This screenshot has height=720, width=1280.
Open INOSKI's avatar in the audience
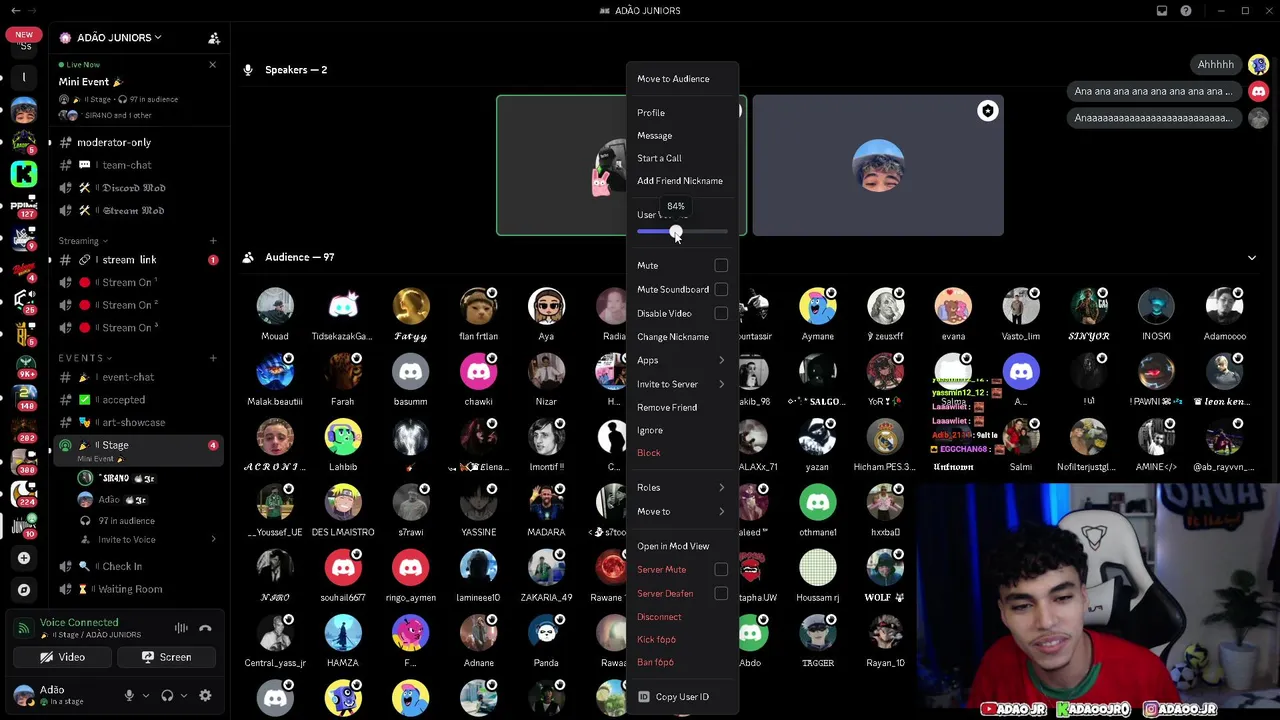pyautogui.click(x=1156, y=307)
